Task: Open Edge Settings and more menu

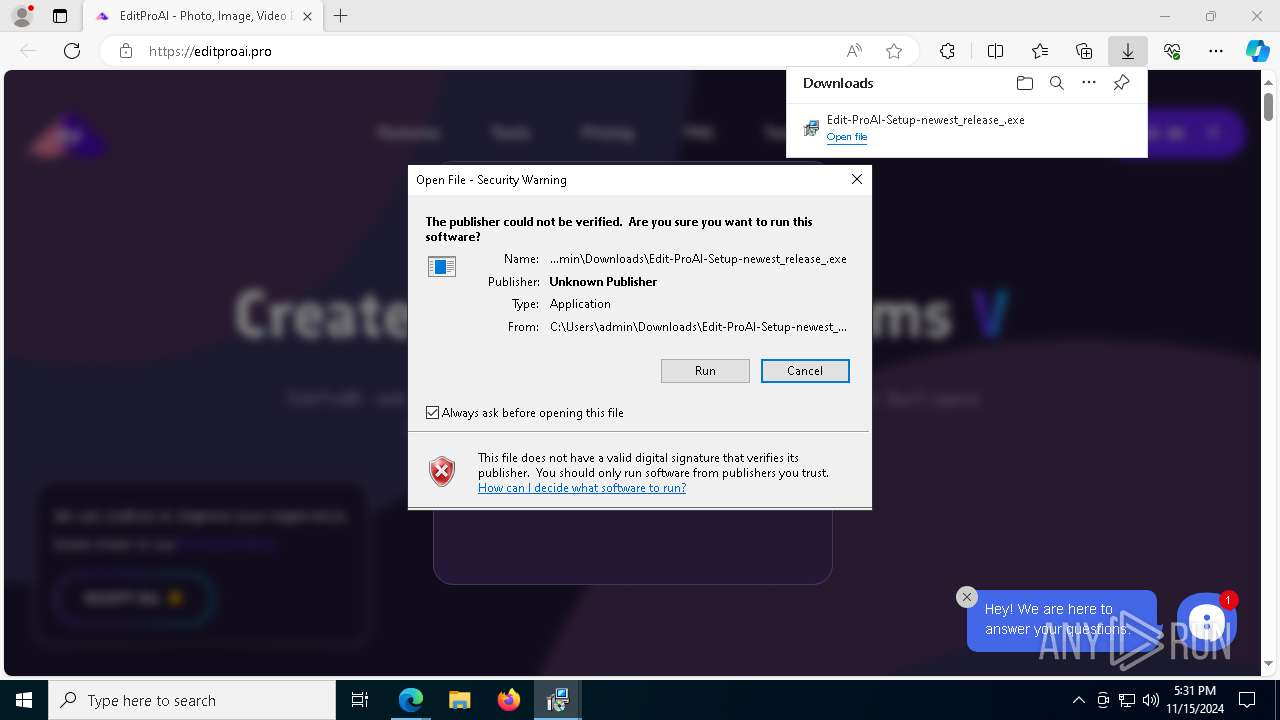Action: pos(1216,51)
